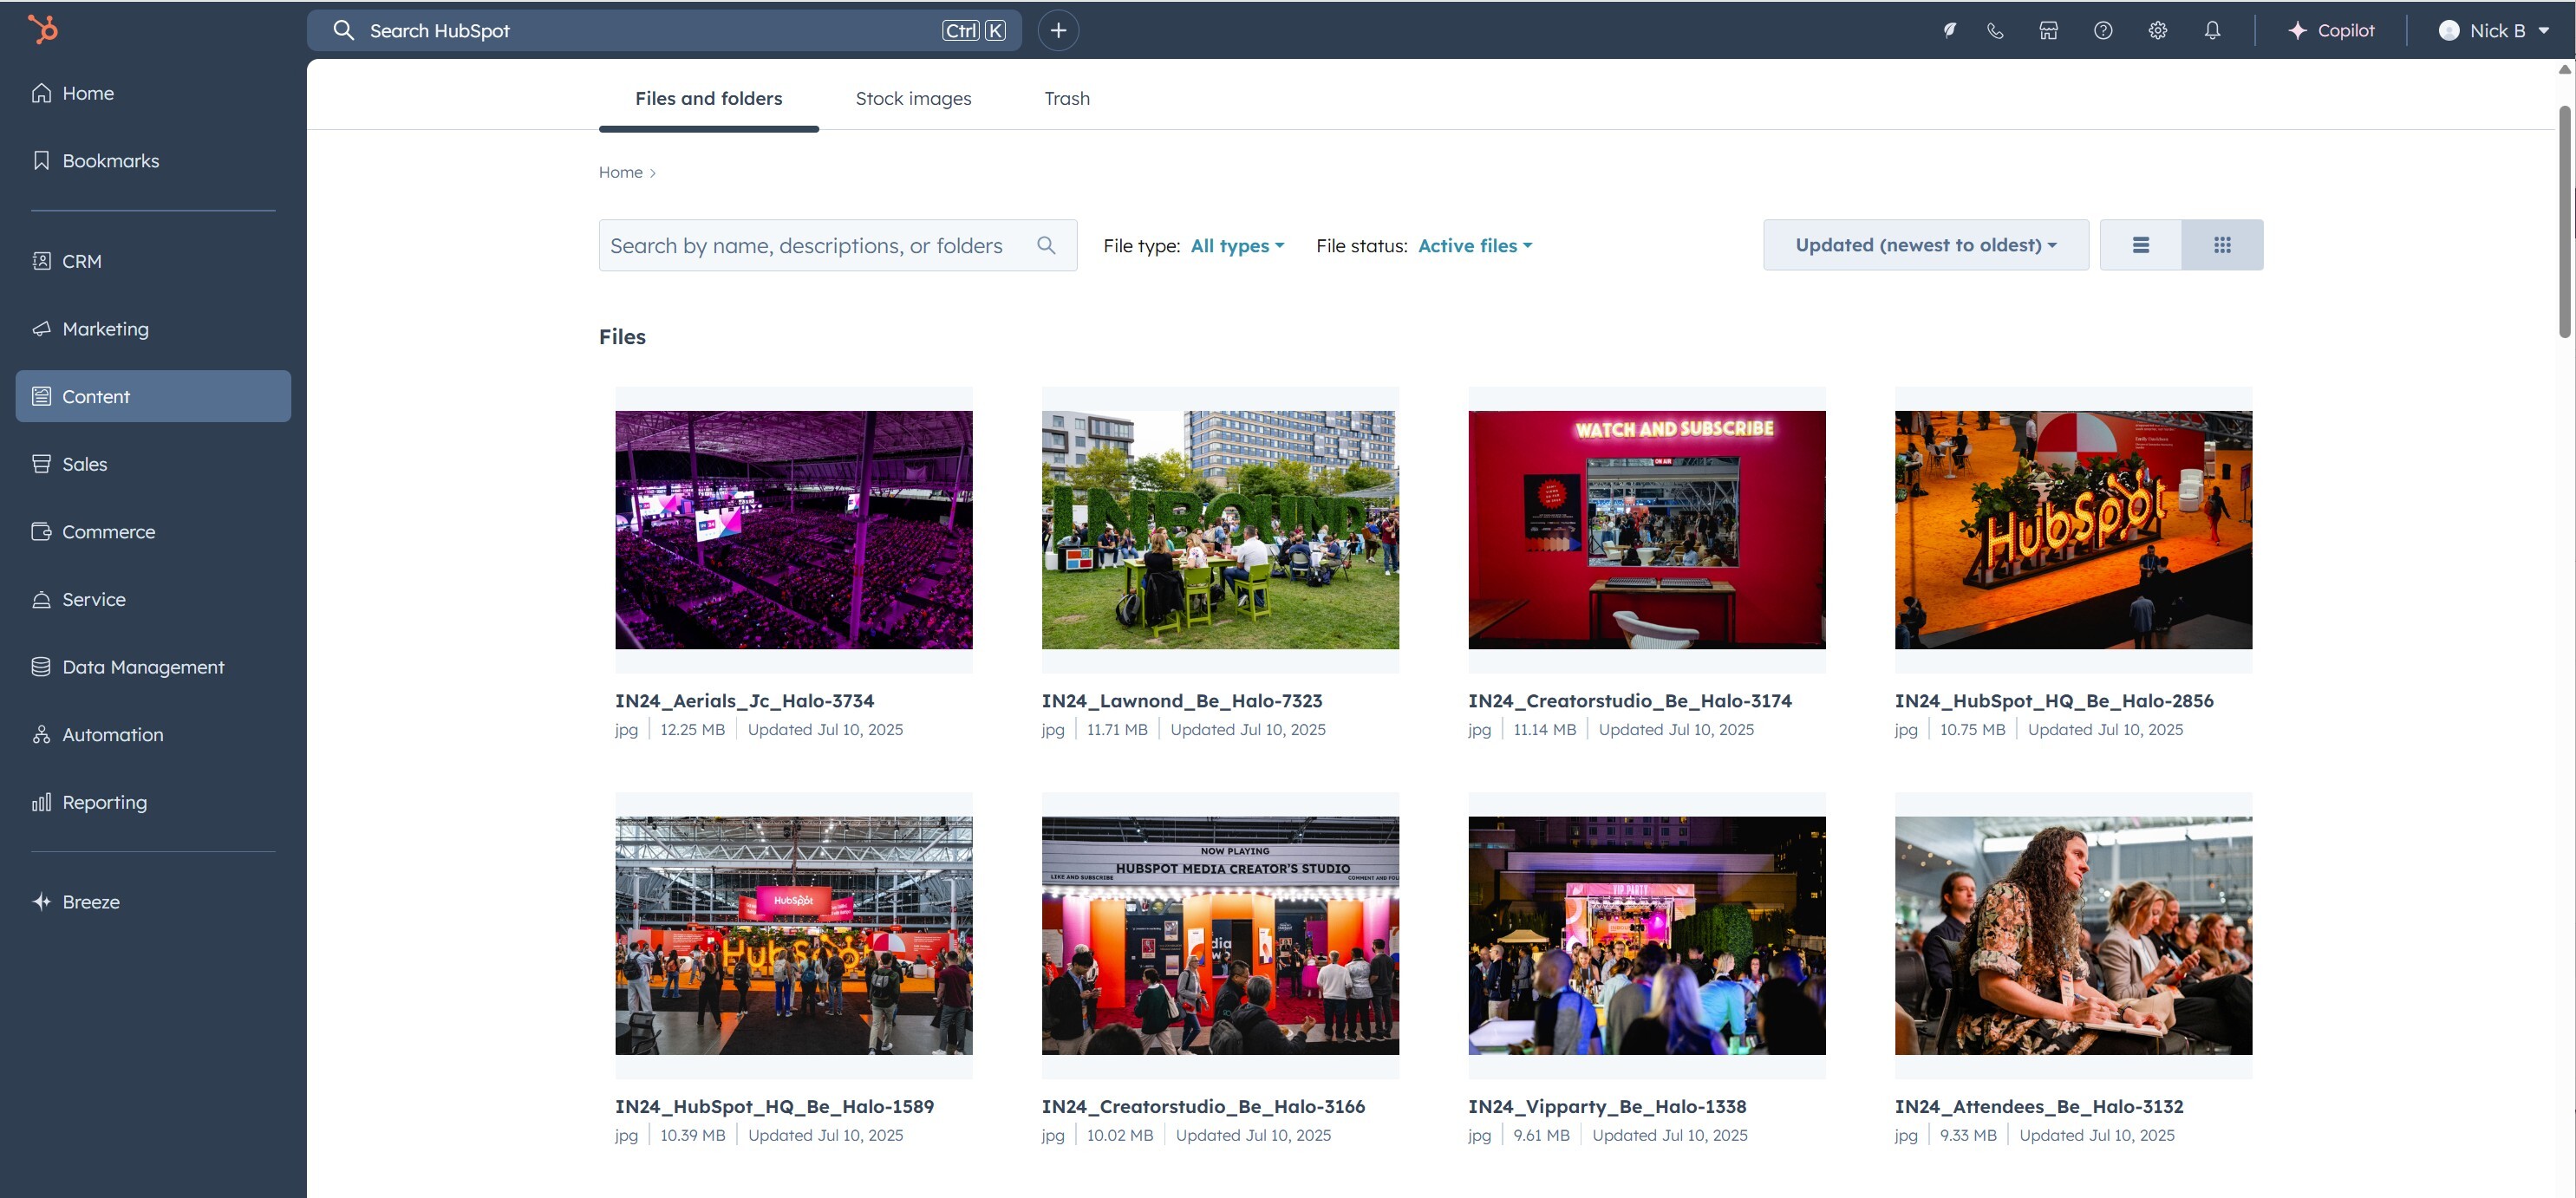Click the file name IN24_Aerials_Jc_Halo-3734
This screenshot has height=1198, width=2576.
(744, 701)
